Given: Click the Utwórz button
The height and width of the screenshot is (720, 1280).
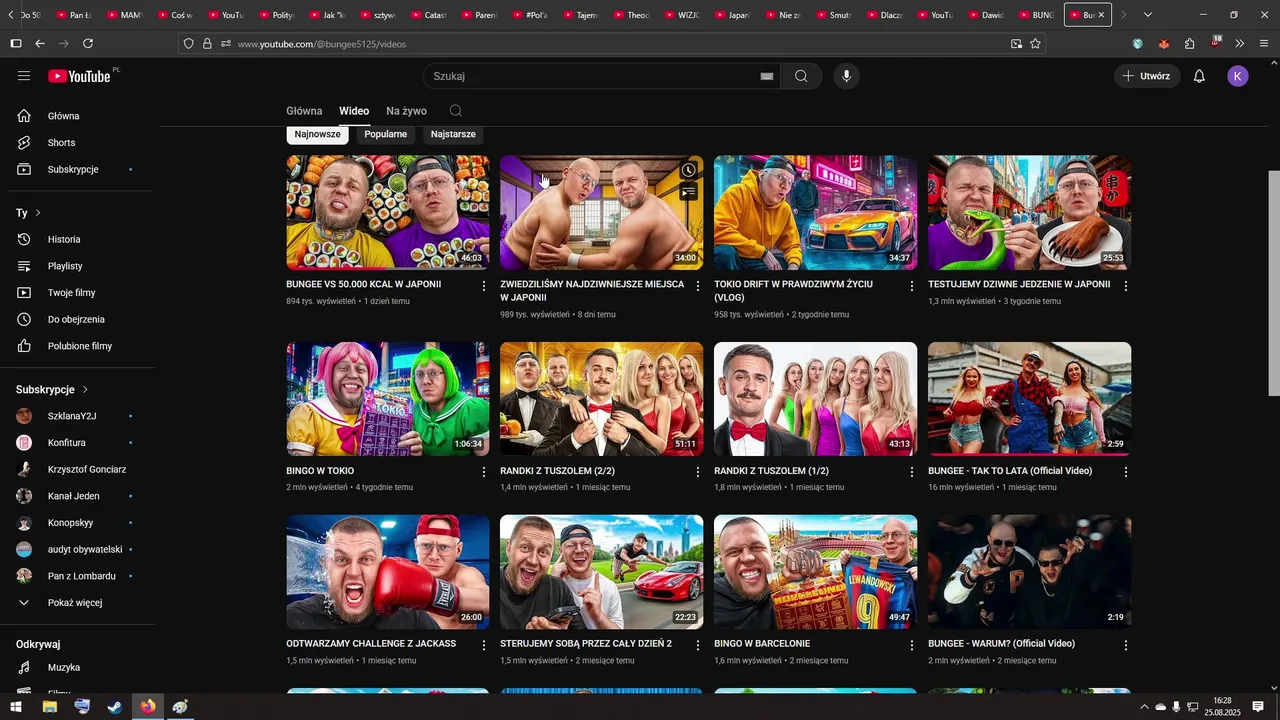Looking at the screenshot, I should coord(1146,76).
